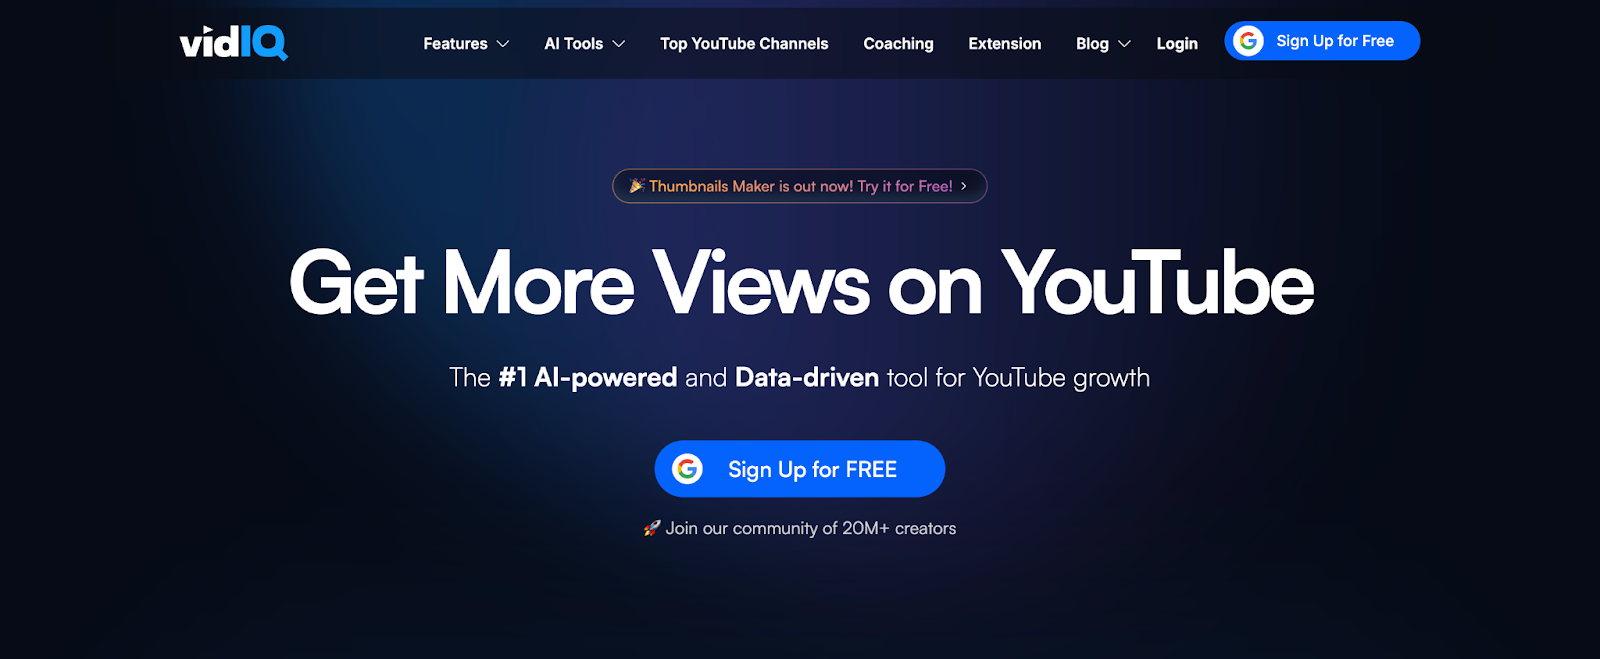Click header Sign Up for Free button

coord(1322,41)
